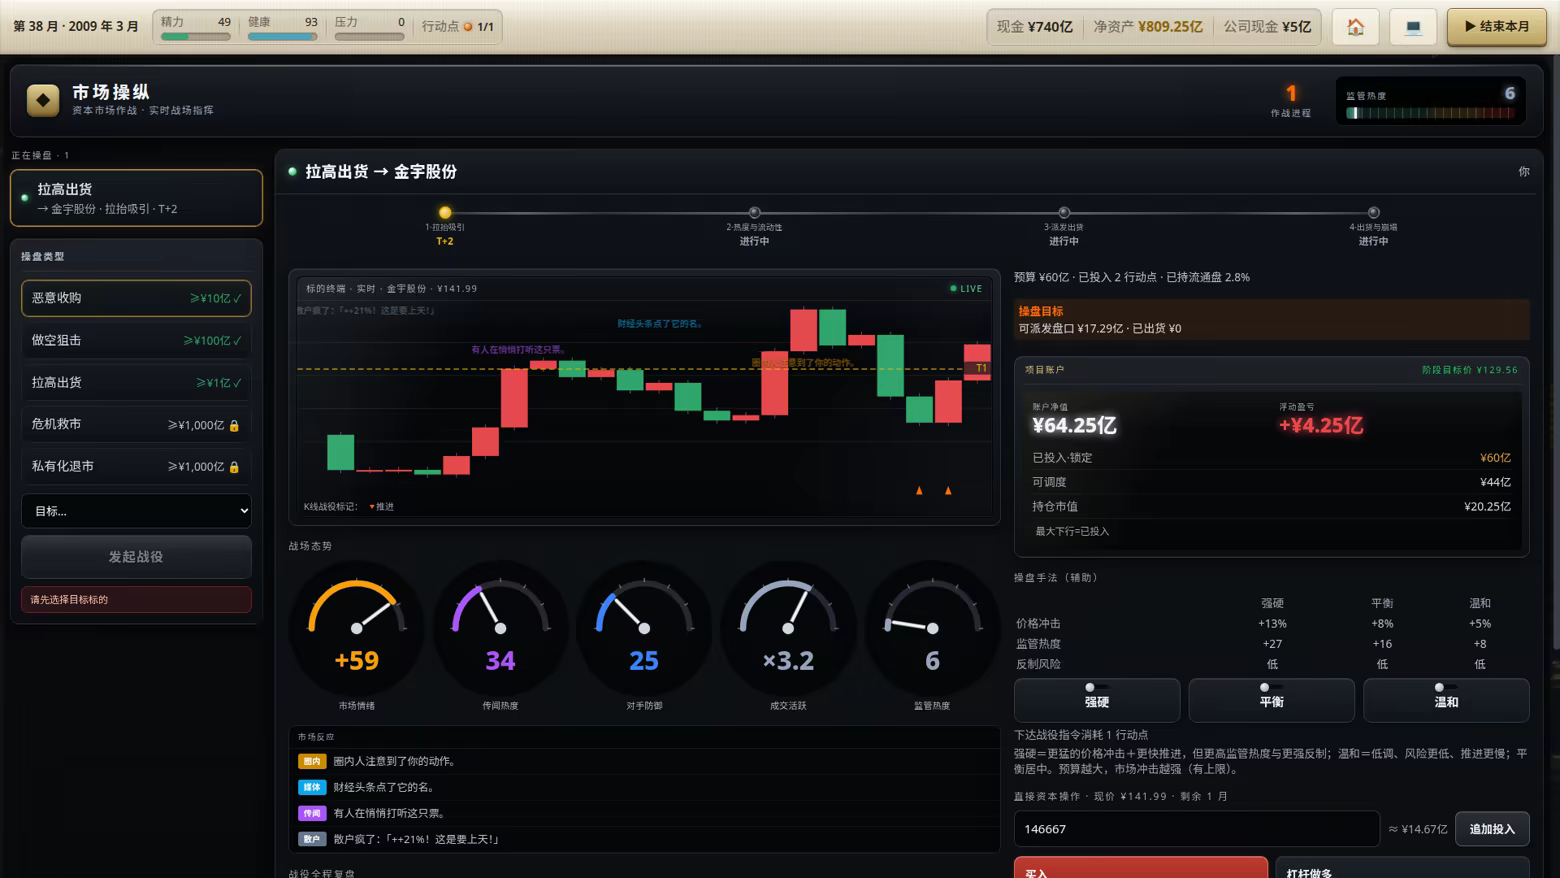
Task: Click the gold diamond 市场操纵 logo
Action: tap(43, 100)
